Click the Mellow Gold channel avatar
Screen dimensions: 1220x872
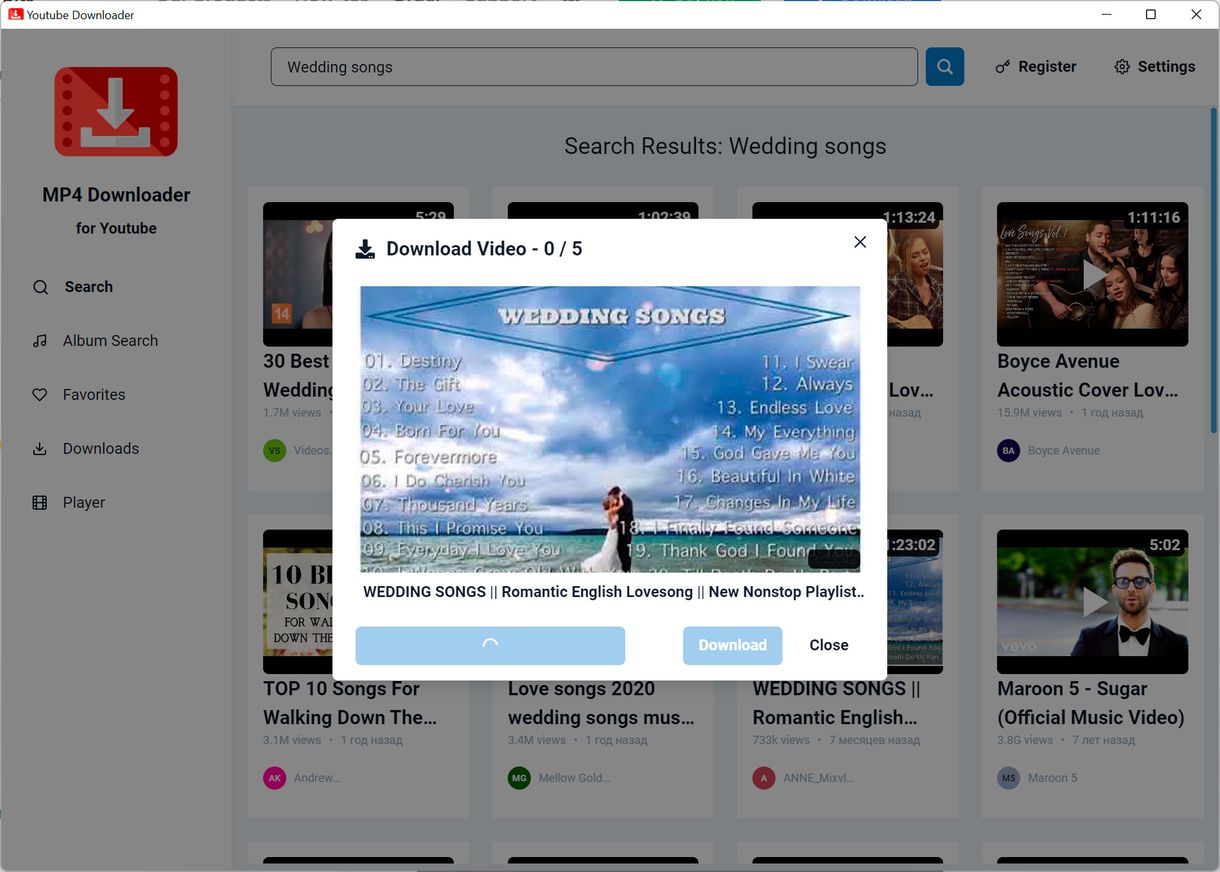519,777
